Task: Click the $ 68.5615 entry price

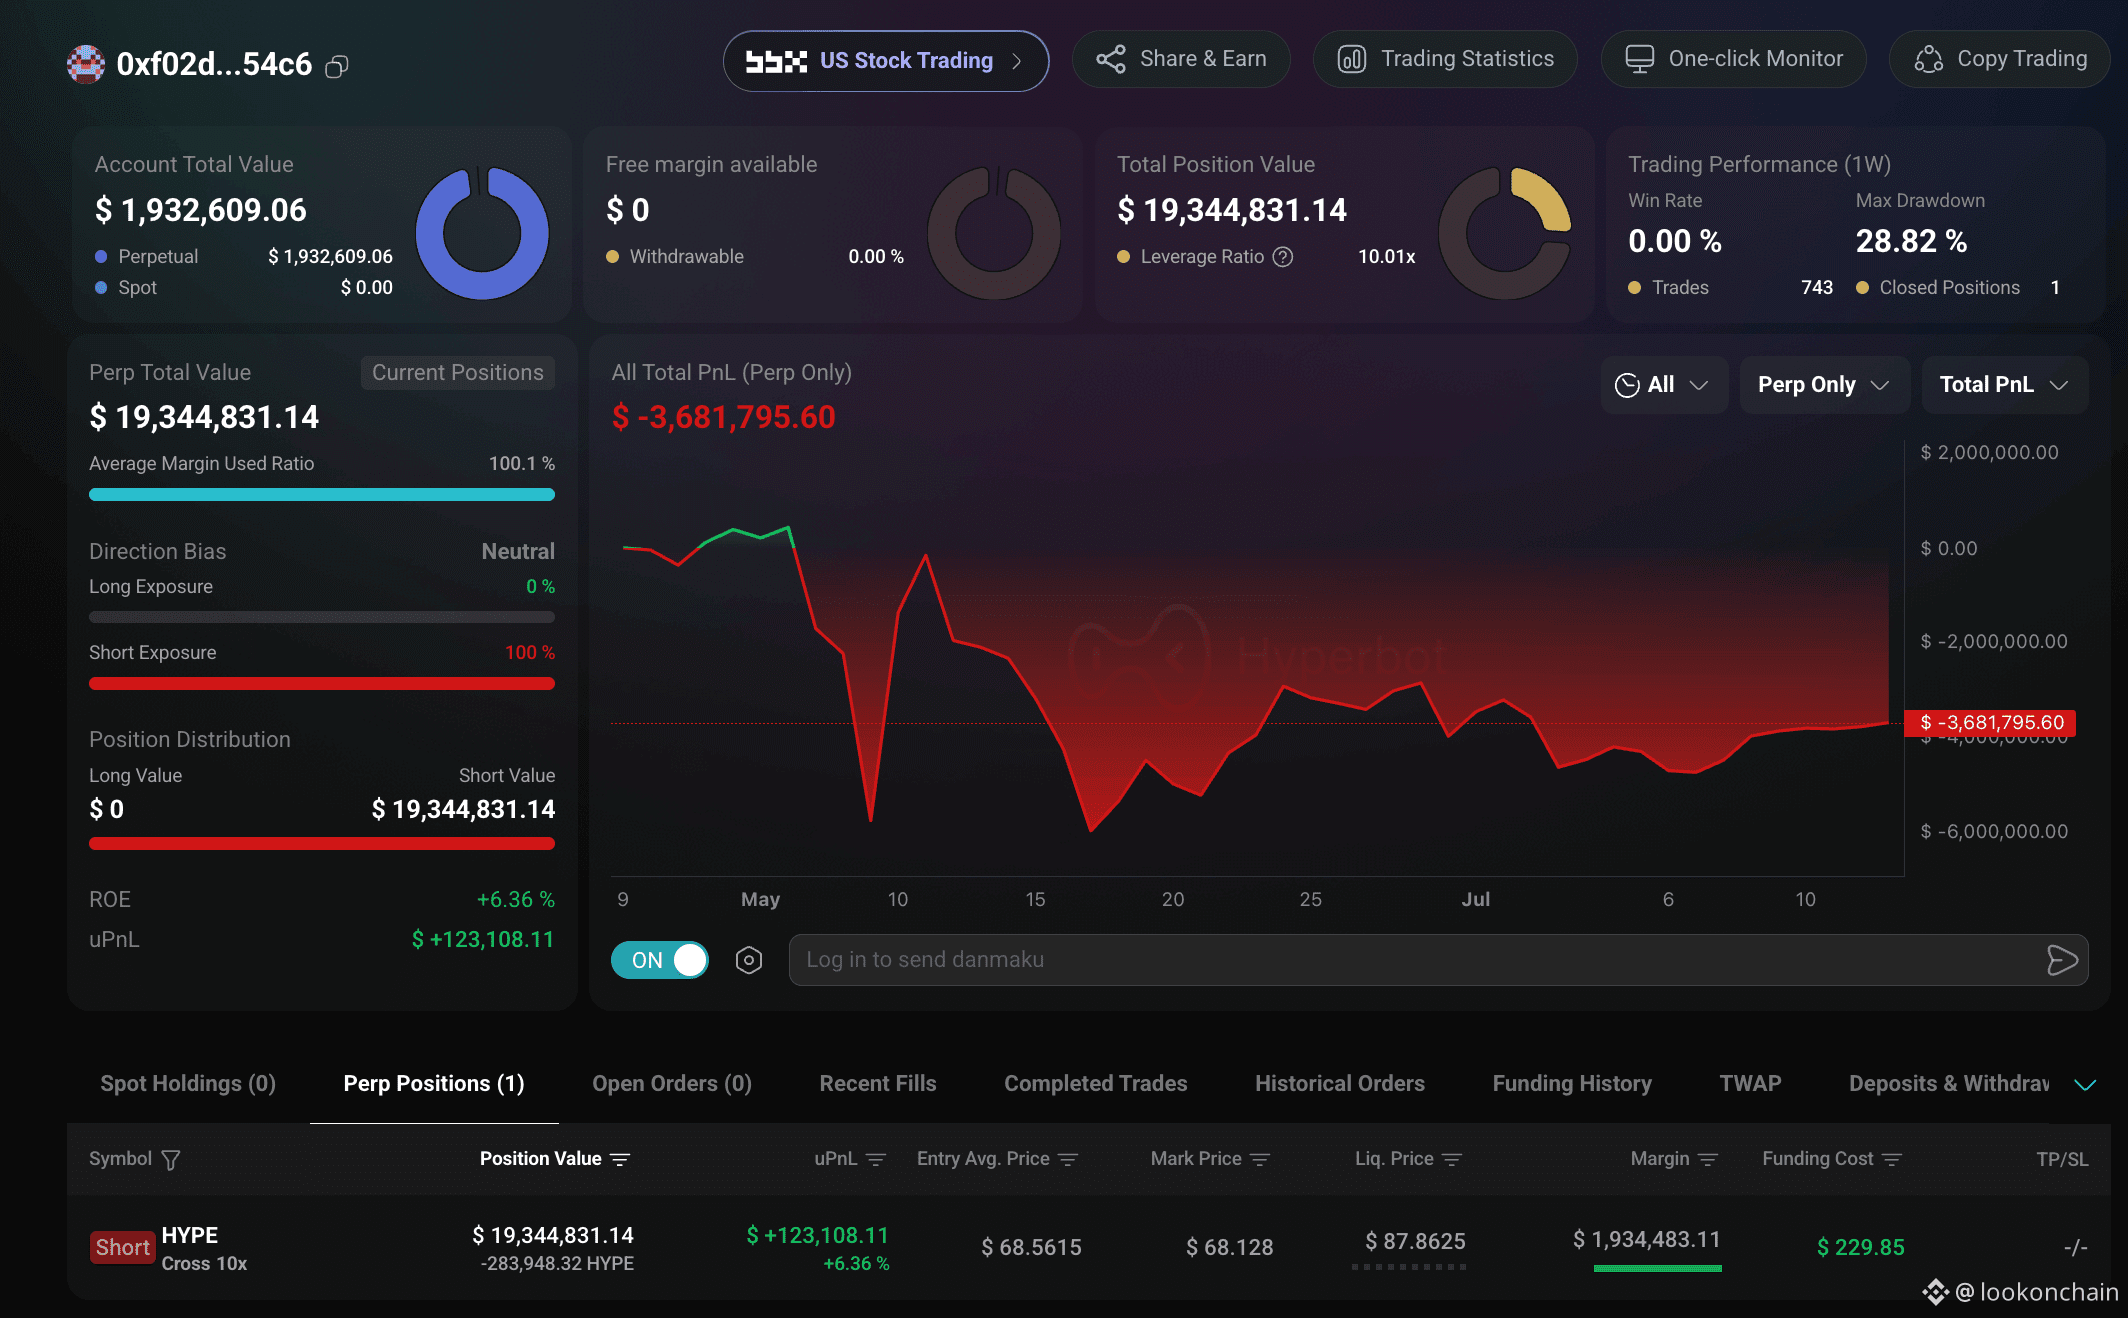Action: click(x=1031, y=1248)
